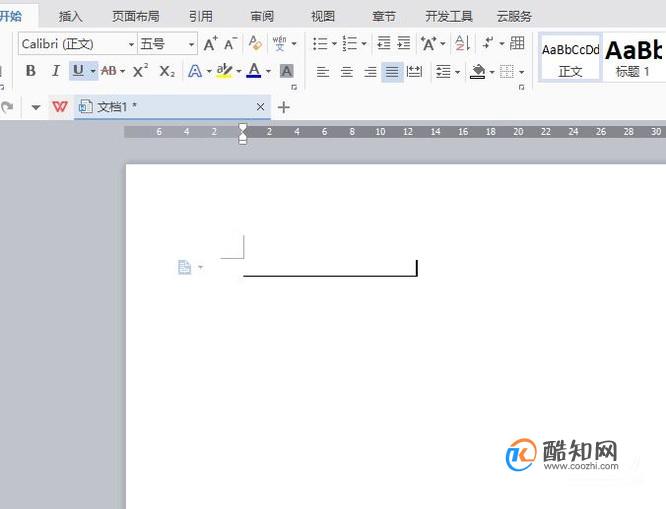The height and width of the screenshot is (509, 666).
Task: Apply bullet list formatting
Action: point(320,43)
